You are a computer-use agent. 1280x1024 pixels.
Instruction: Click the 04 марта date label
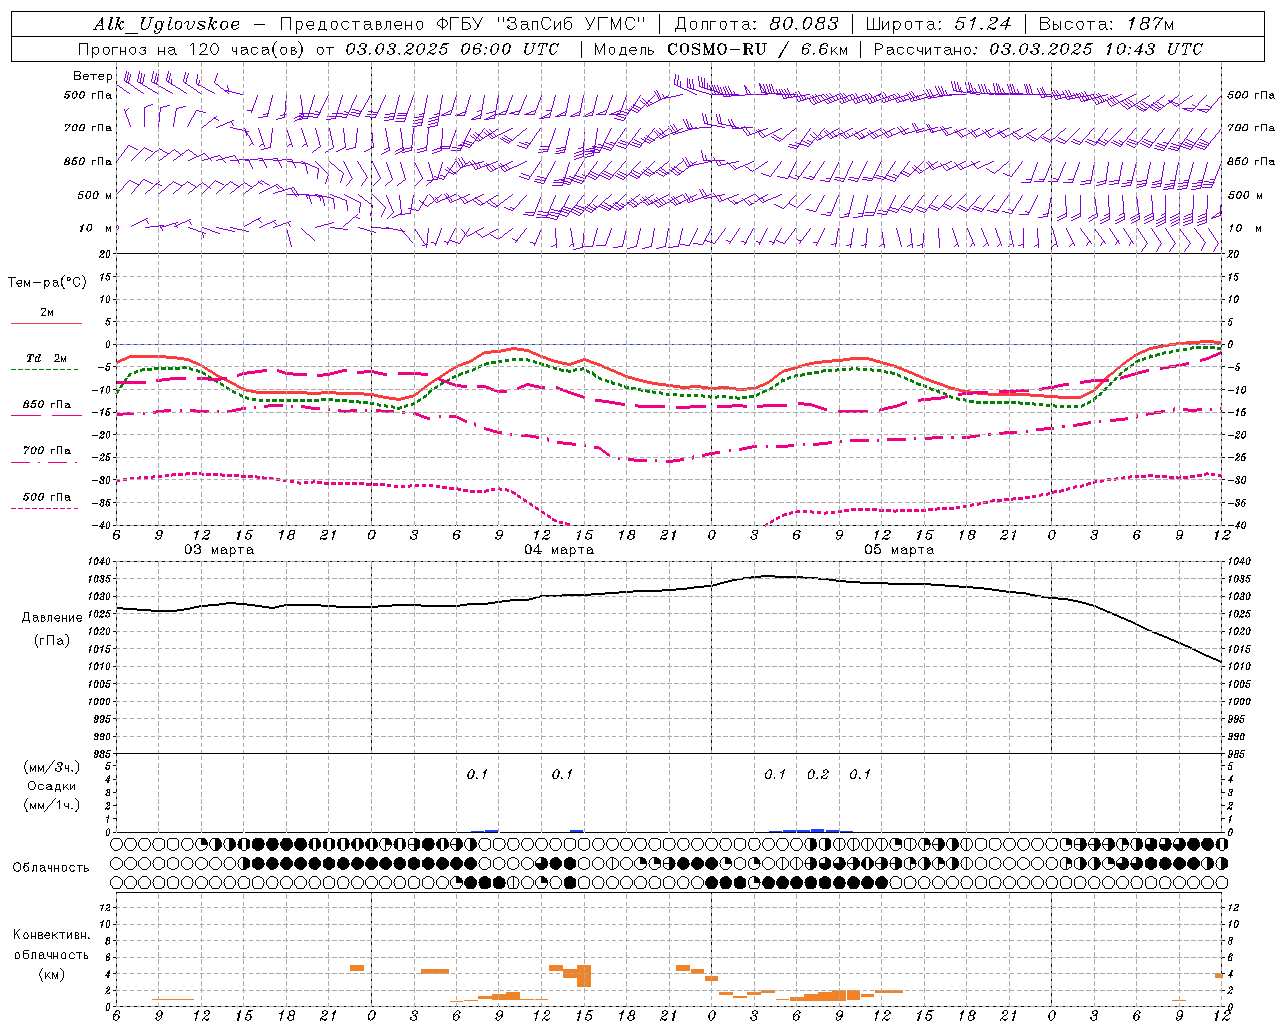tap(559, 550)
